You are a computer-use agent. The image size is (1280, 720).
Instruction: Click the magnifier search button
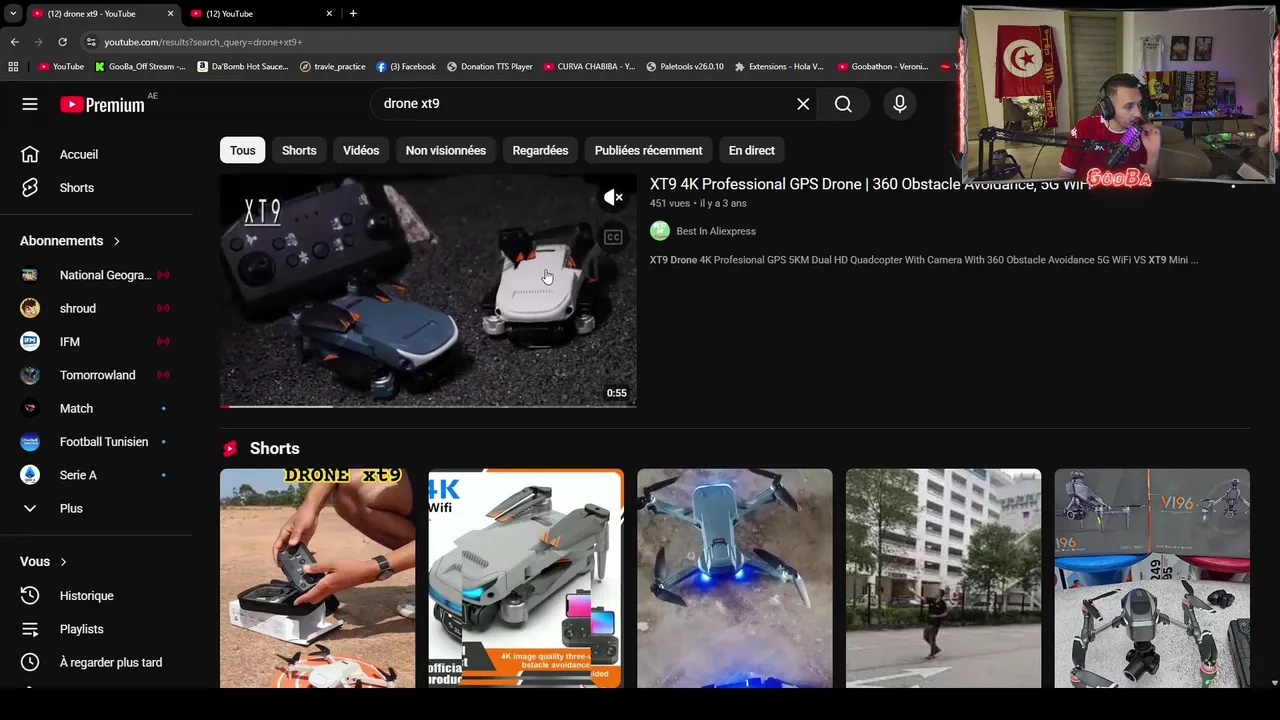843,104
